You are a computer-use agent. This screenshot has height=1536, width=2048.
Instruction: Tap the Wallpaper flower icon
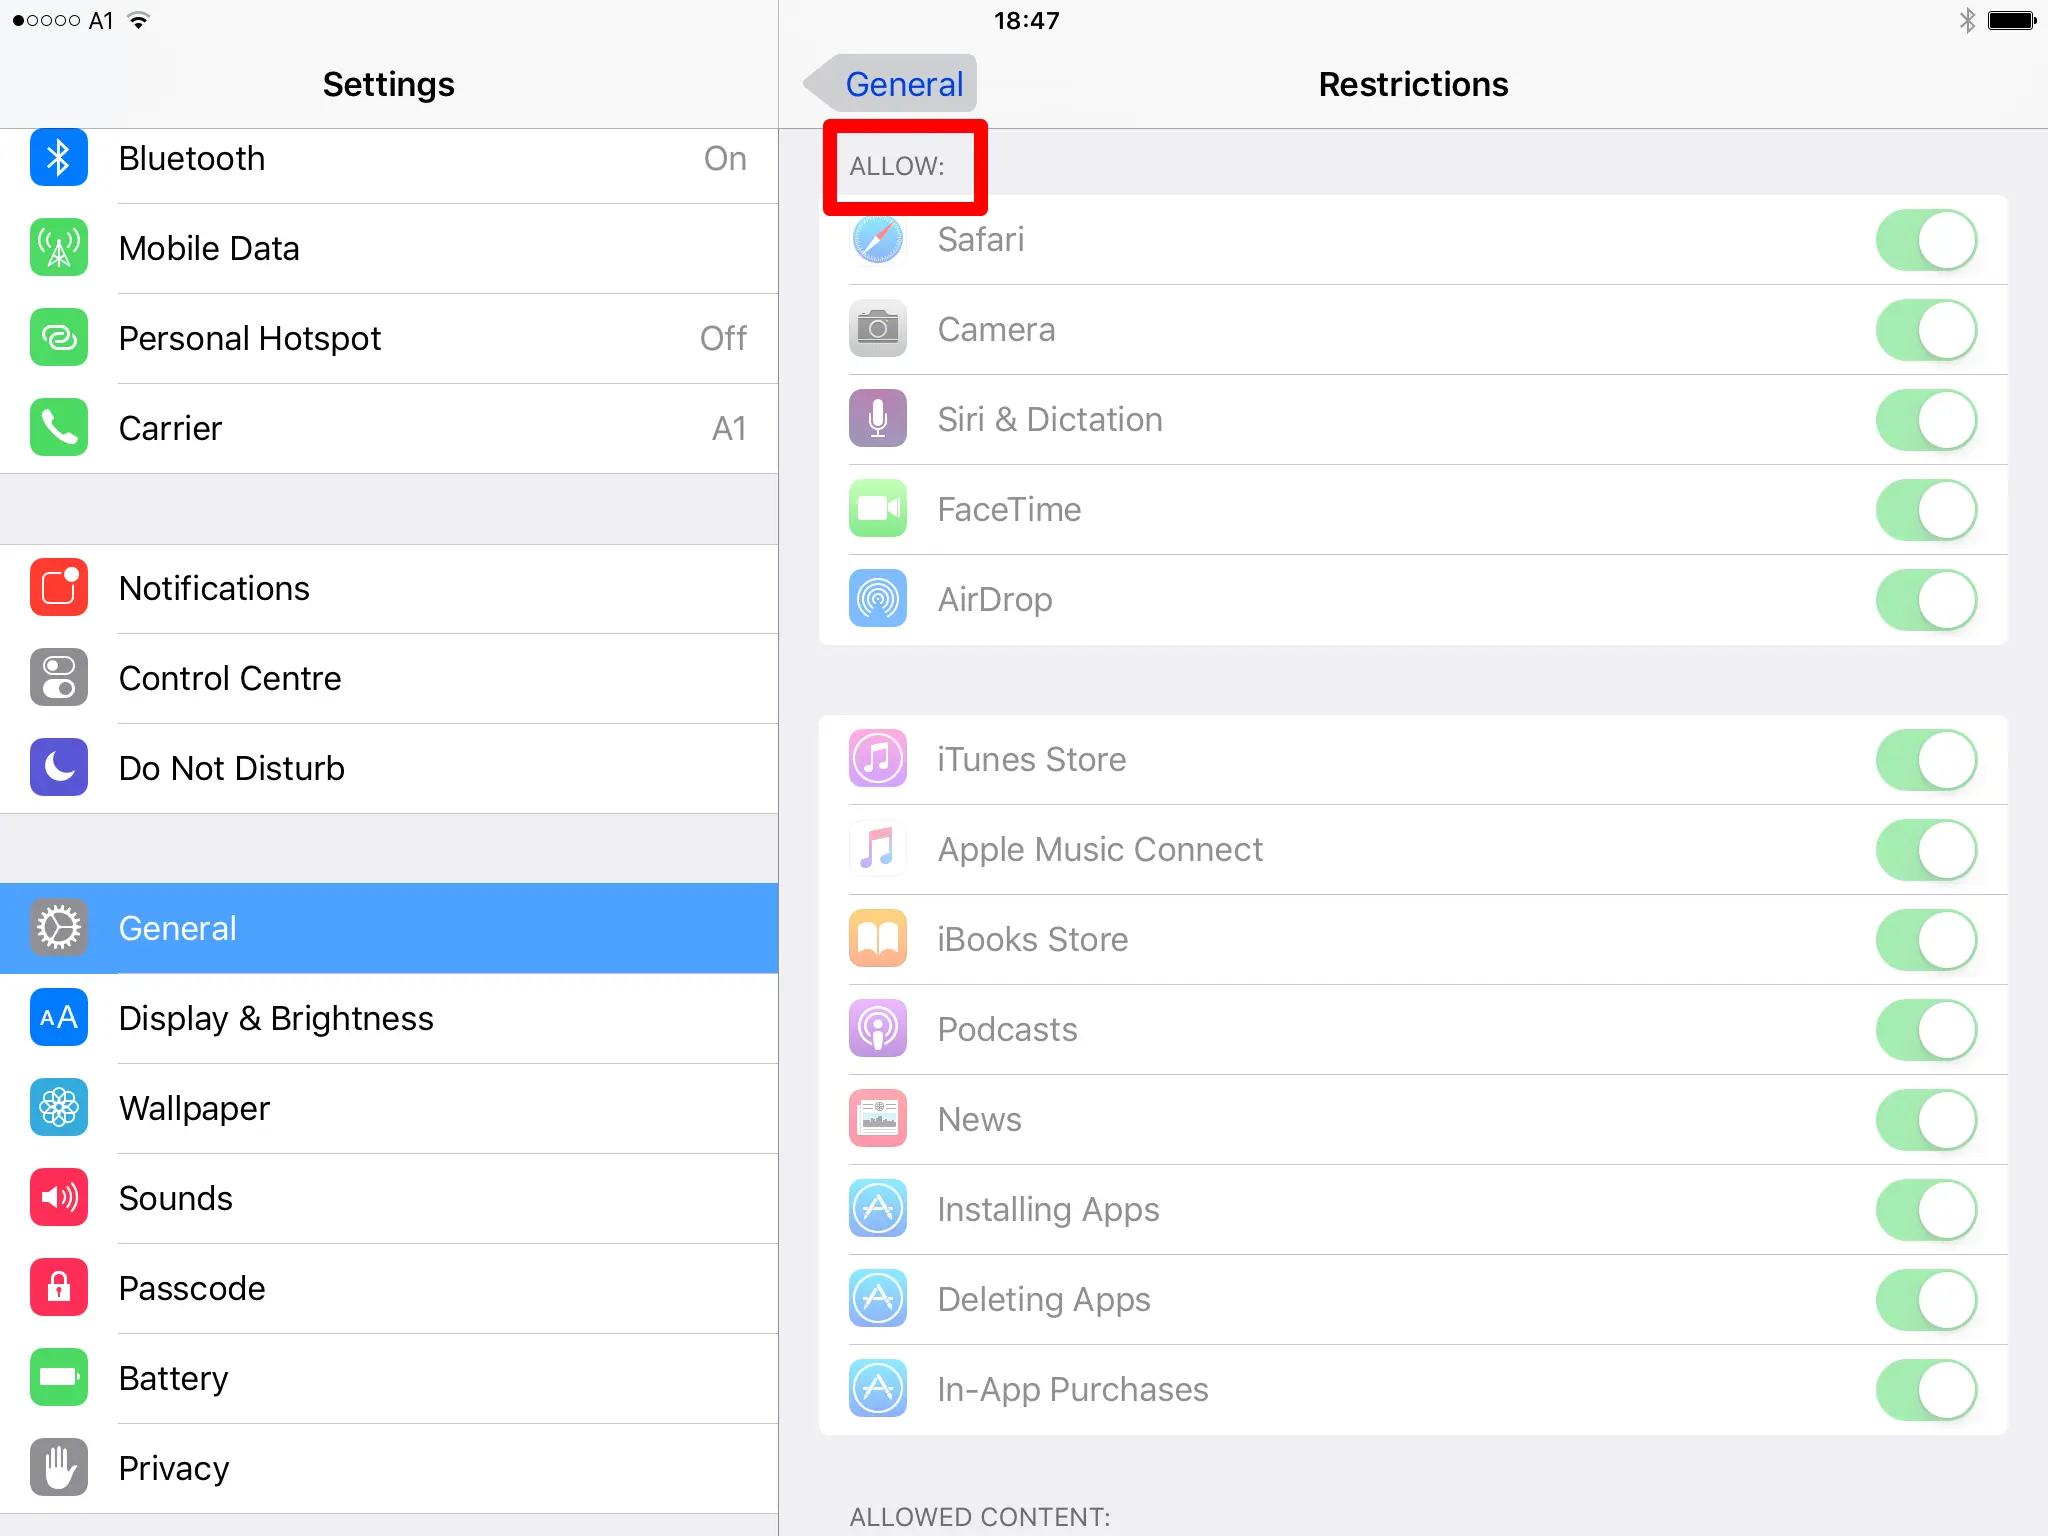[59, 1108]
